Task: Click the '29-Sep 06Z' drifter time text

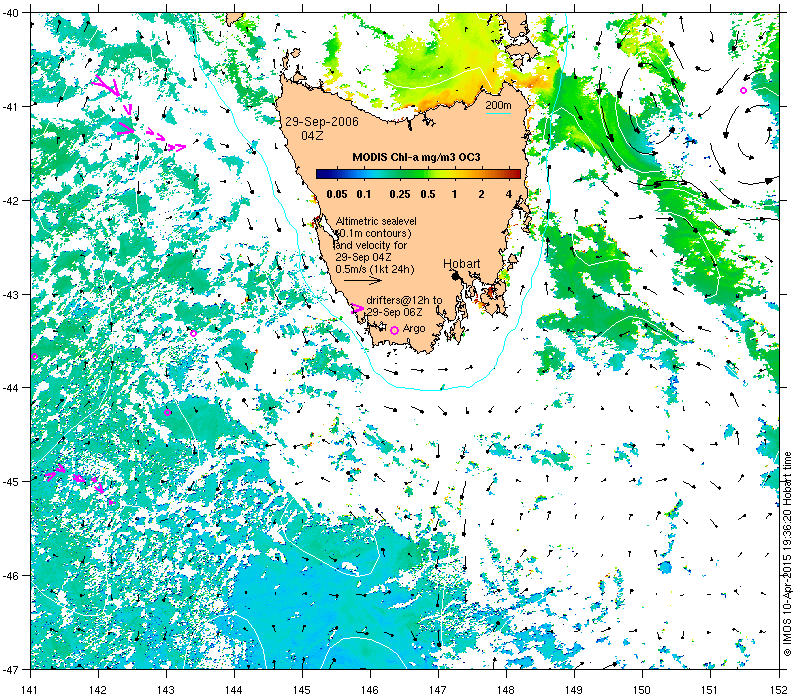Action: pos(394,312)
